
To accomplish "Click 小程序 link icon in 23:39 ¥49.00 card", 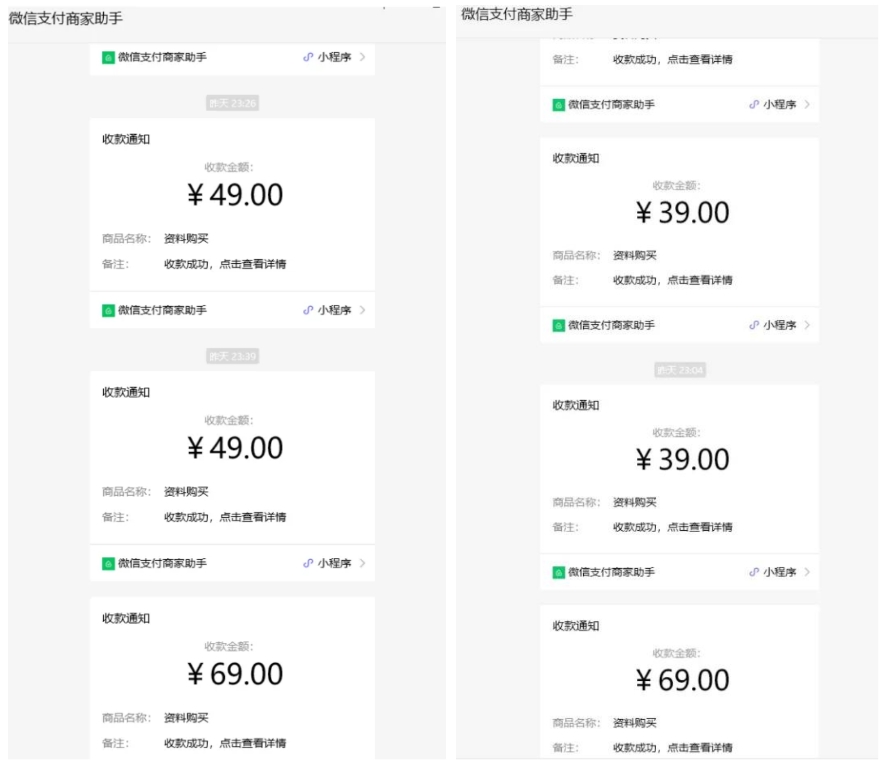I will tap(308, 564).
